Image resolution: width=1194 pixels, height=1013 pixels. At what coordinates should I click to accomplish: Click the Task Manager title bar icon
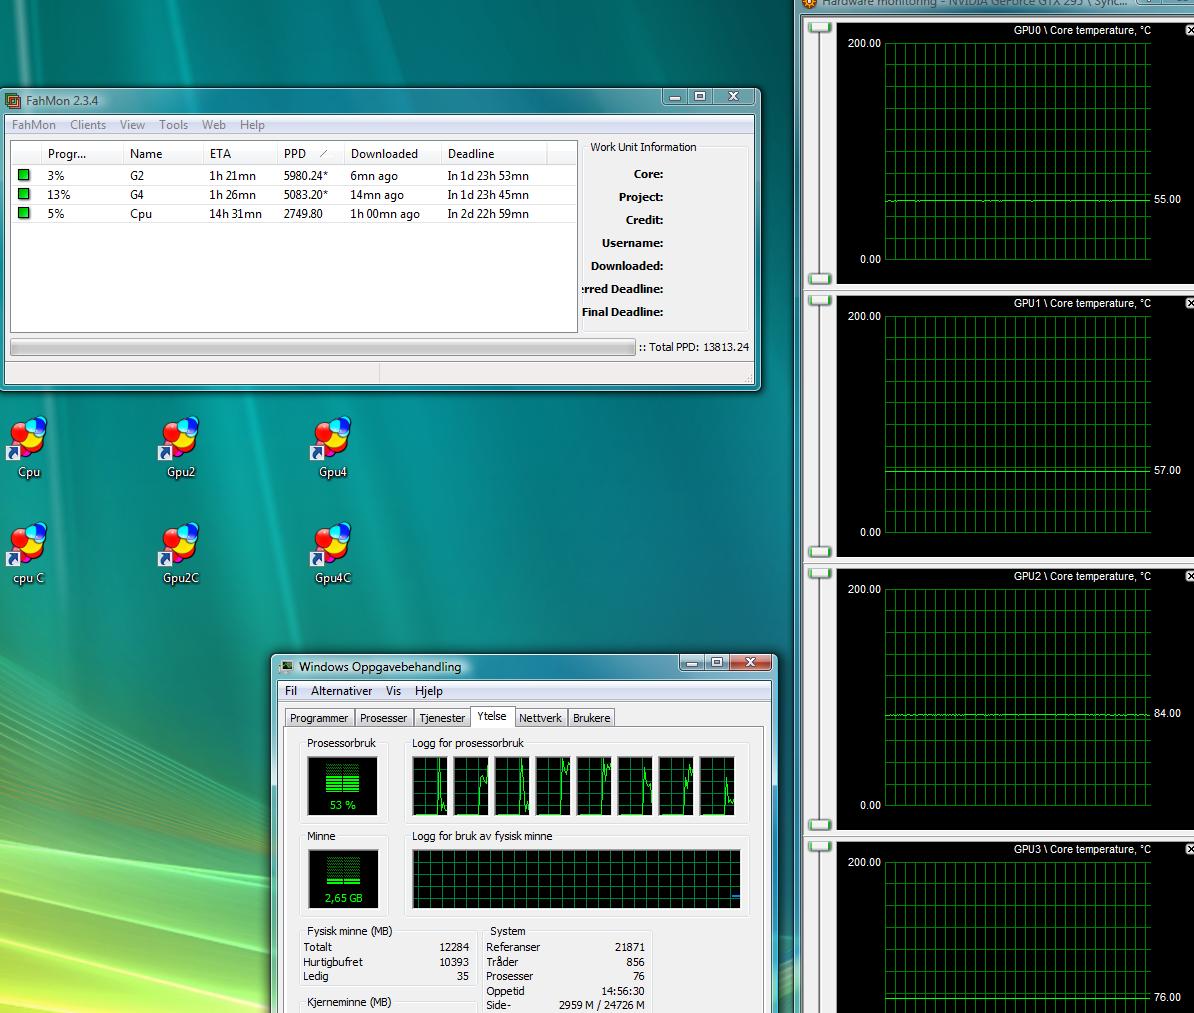[x=286, y=666]
